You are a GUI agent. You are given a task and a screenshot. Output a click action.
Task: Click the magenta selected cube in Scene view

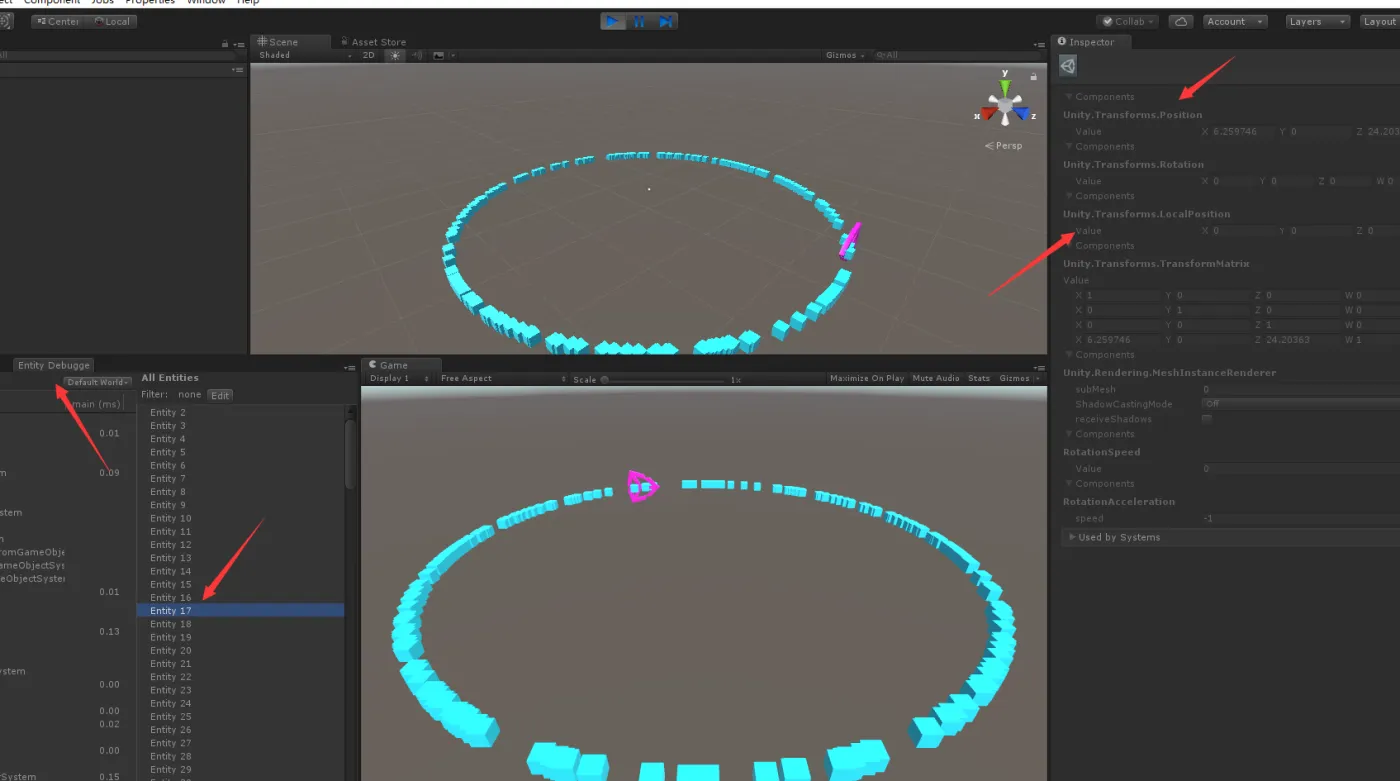coord(850,240)
